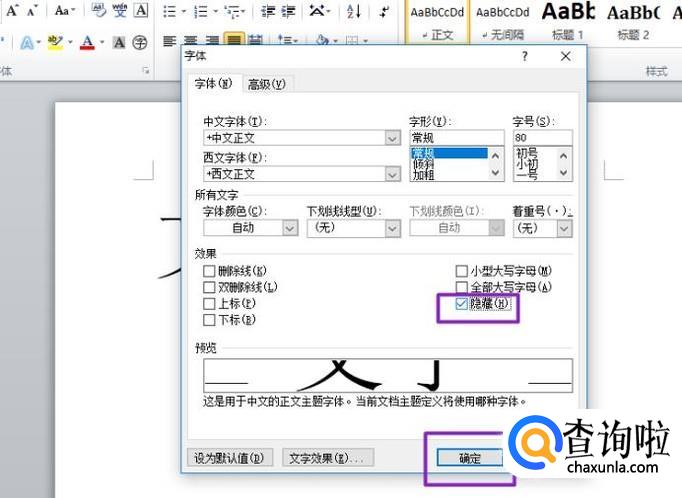Click the dialog help question mark
Image resolution: width=682 pixels, height=498 pixels.
point(525,56)
